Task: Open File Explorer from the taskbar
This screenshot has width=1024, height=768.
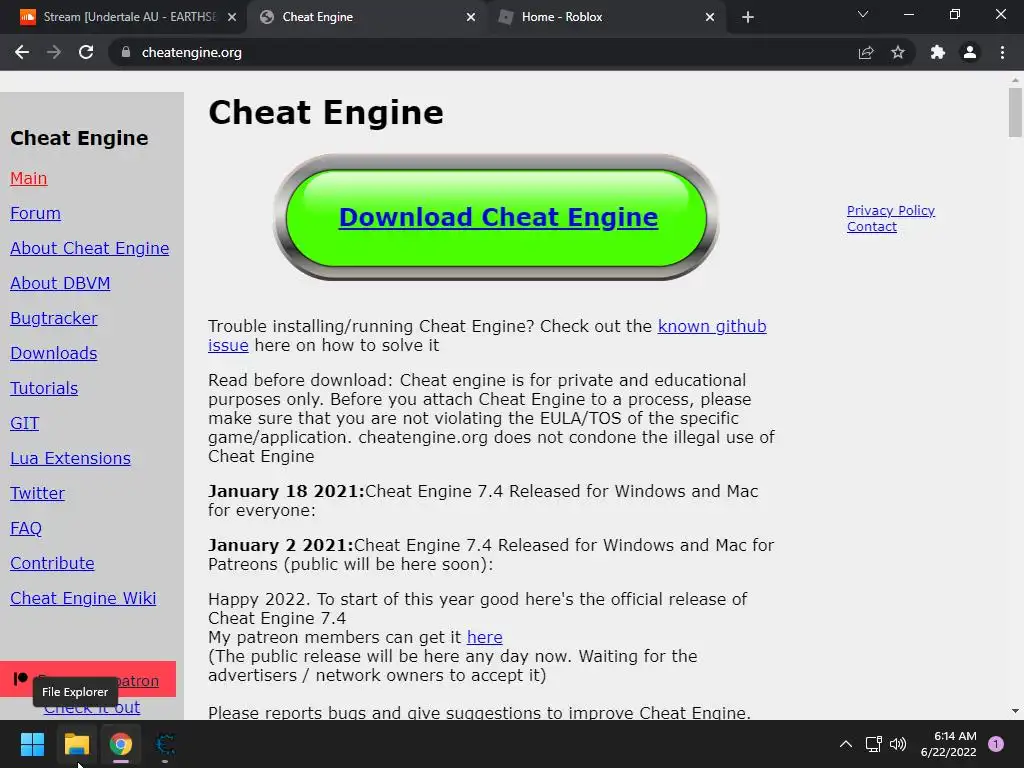Action: 76,744
